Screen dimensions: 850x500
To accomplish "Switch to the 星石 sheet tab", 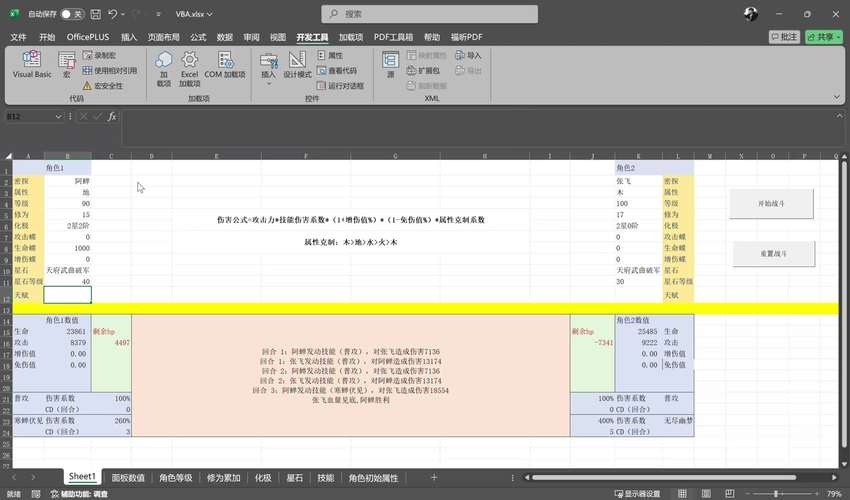I will tap(294, 478).
